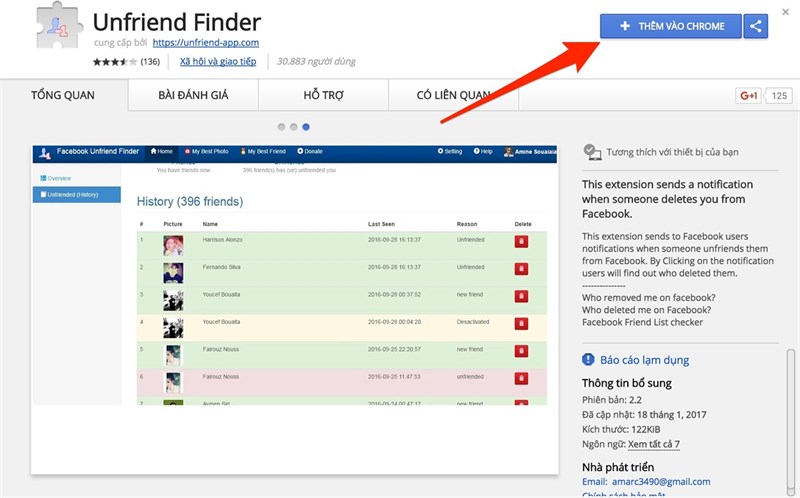Click the delete icon in the Desactivated row

521,323
